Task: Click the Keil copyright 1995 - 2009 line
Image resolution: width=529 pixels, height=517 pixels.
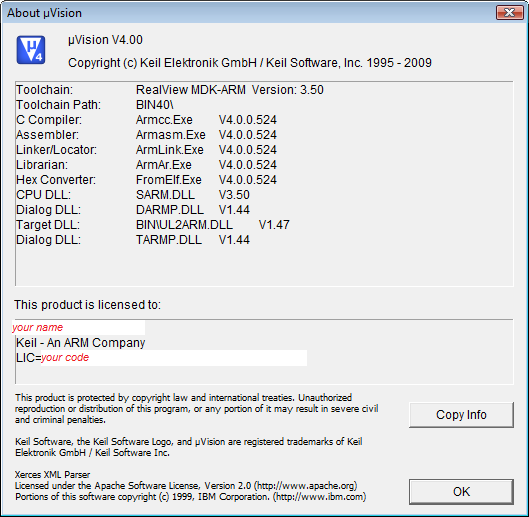Action: [250, 63]
